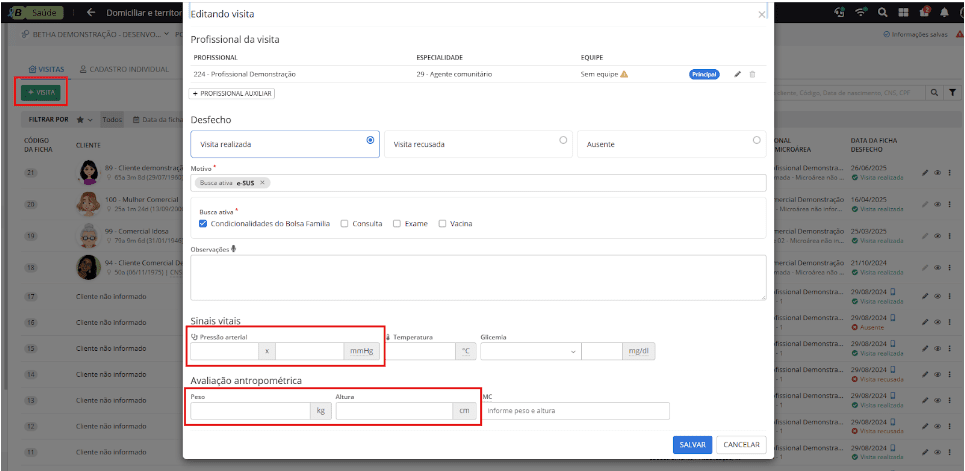Image resolution: width=965 pixels, height=471 pixels.
Task: Delete the professional using the trash icon
Action: (752, 74)
